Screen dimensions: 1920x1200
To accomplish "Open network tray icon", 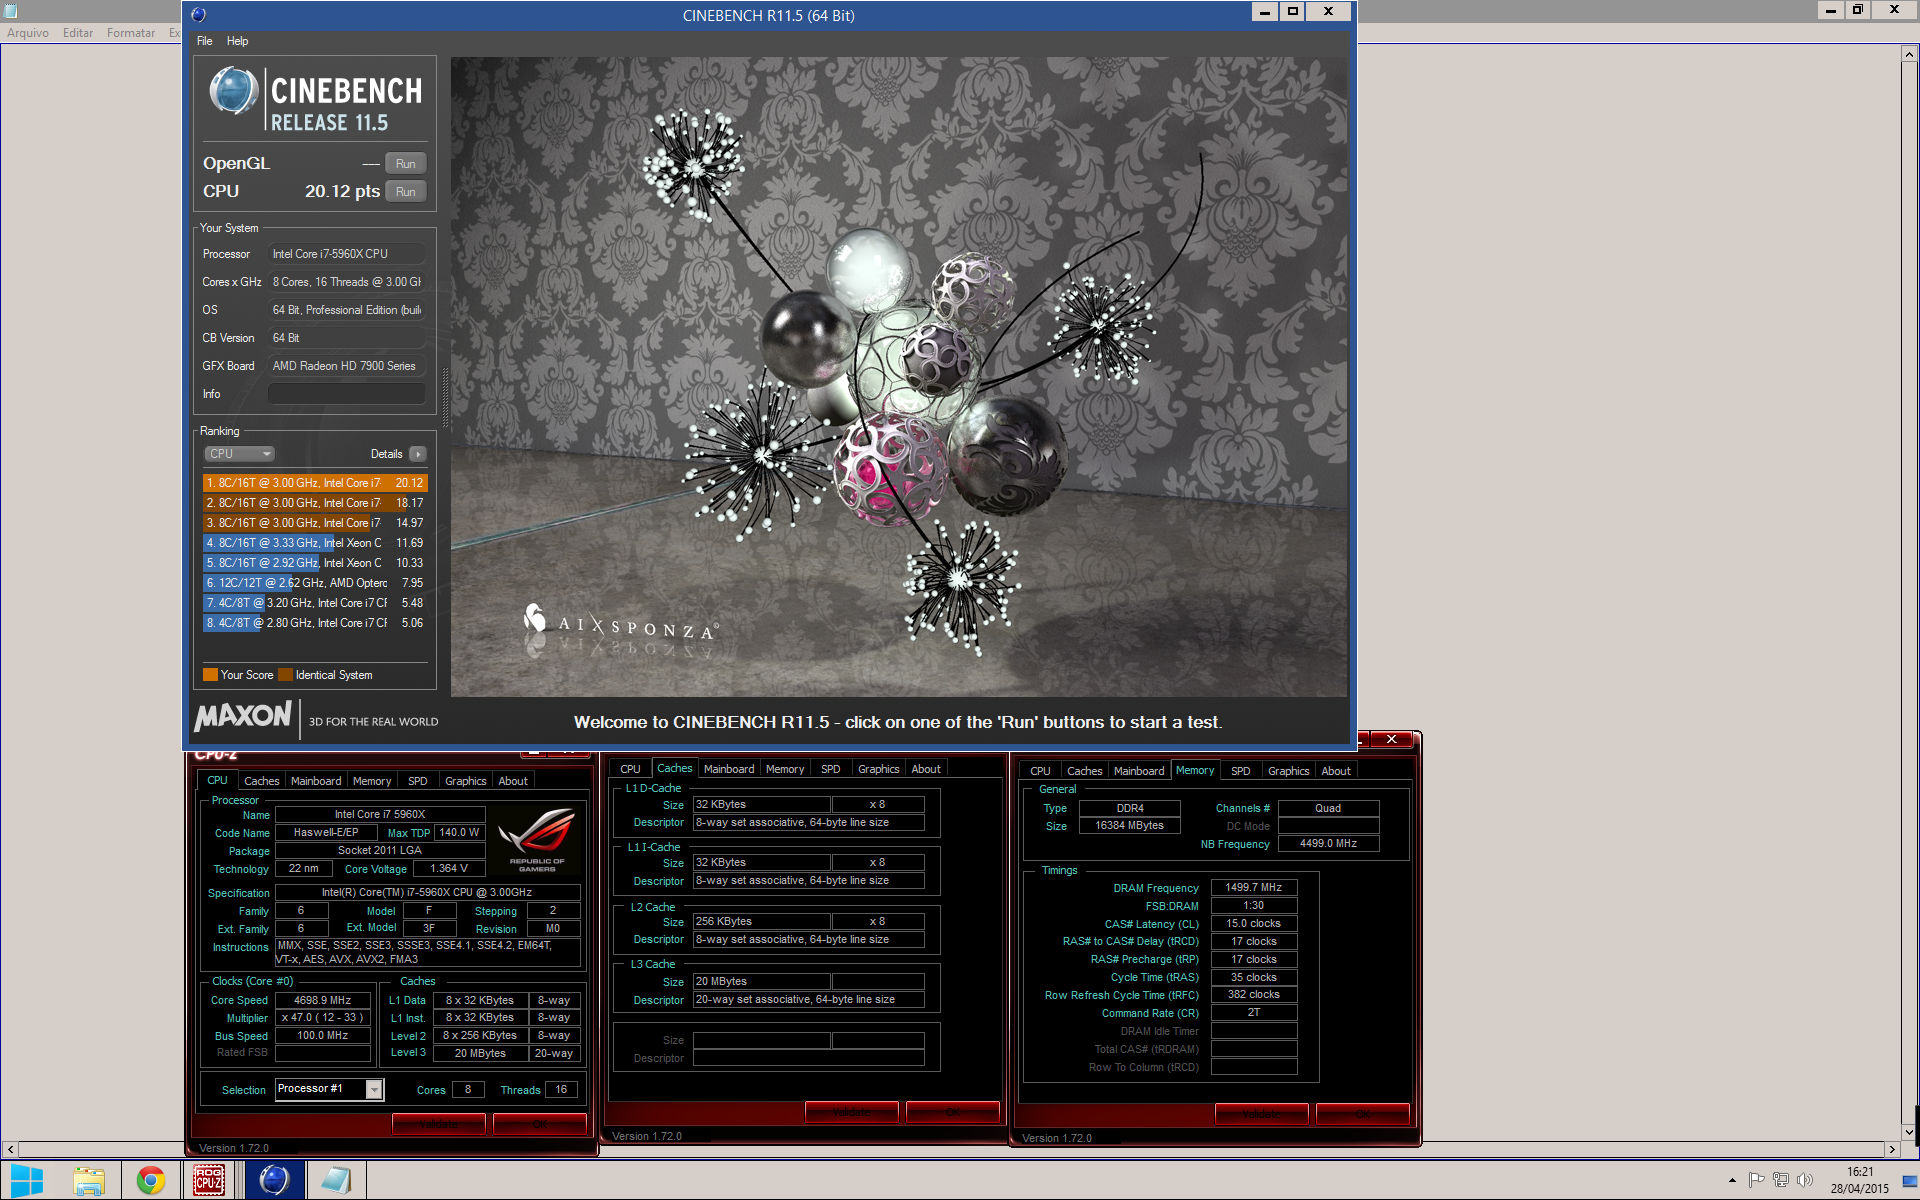I will [x=1781, y=1180].
